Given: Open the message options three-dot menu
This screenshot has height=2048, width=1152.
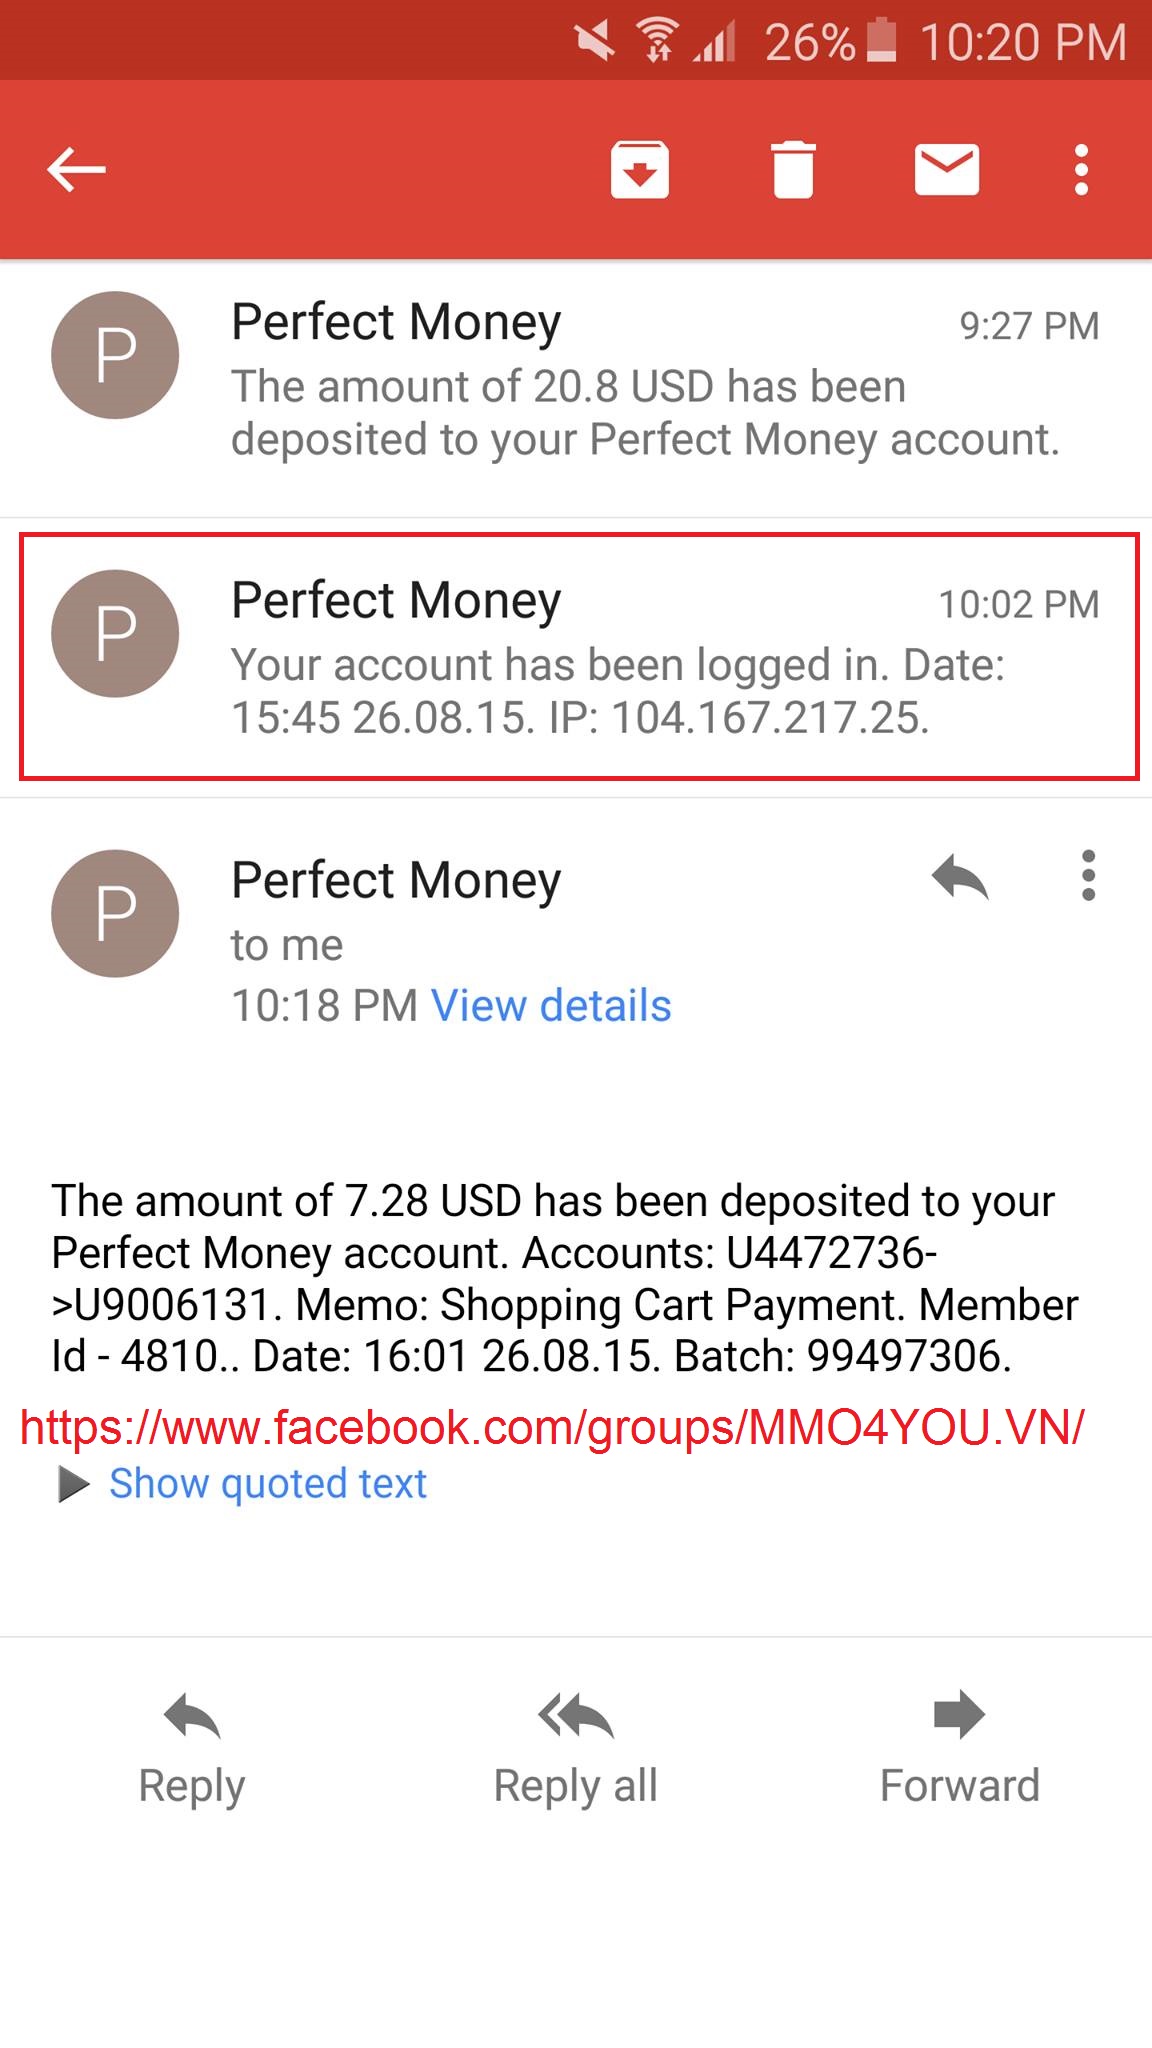Looking at the screenshot, I should (x=1088, y=876).
